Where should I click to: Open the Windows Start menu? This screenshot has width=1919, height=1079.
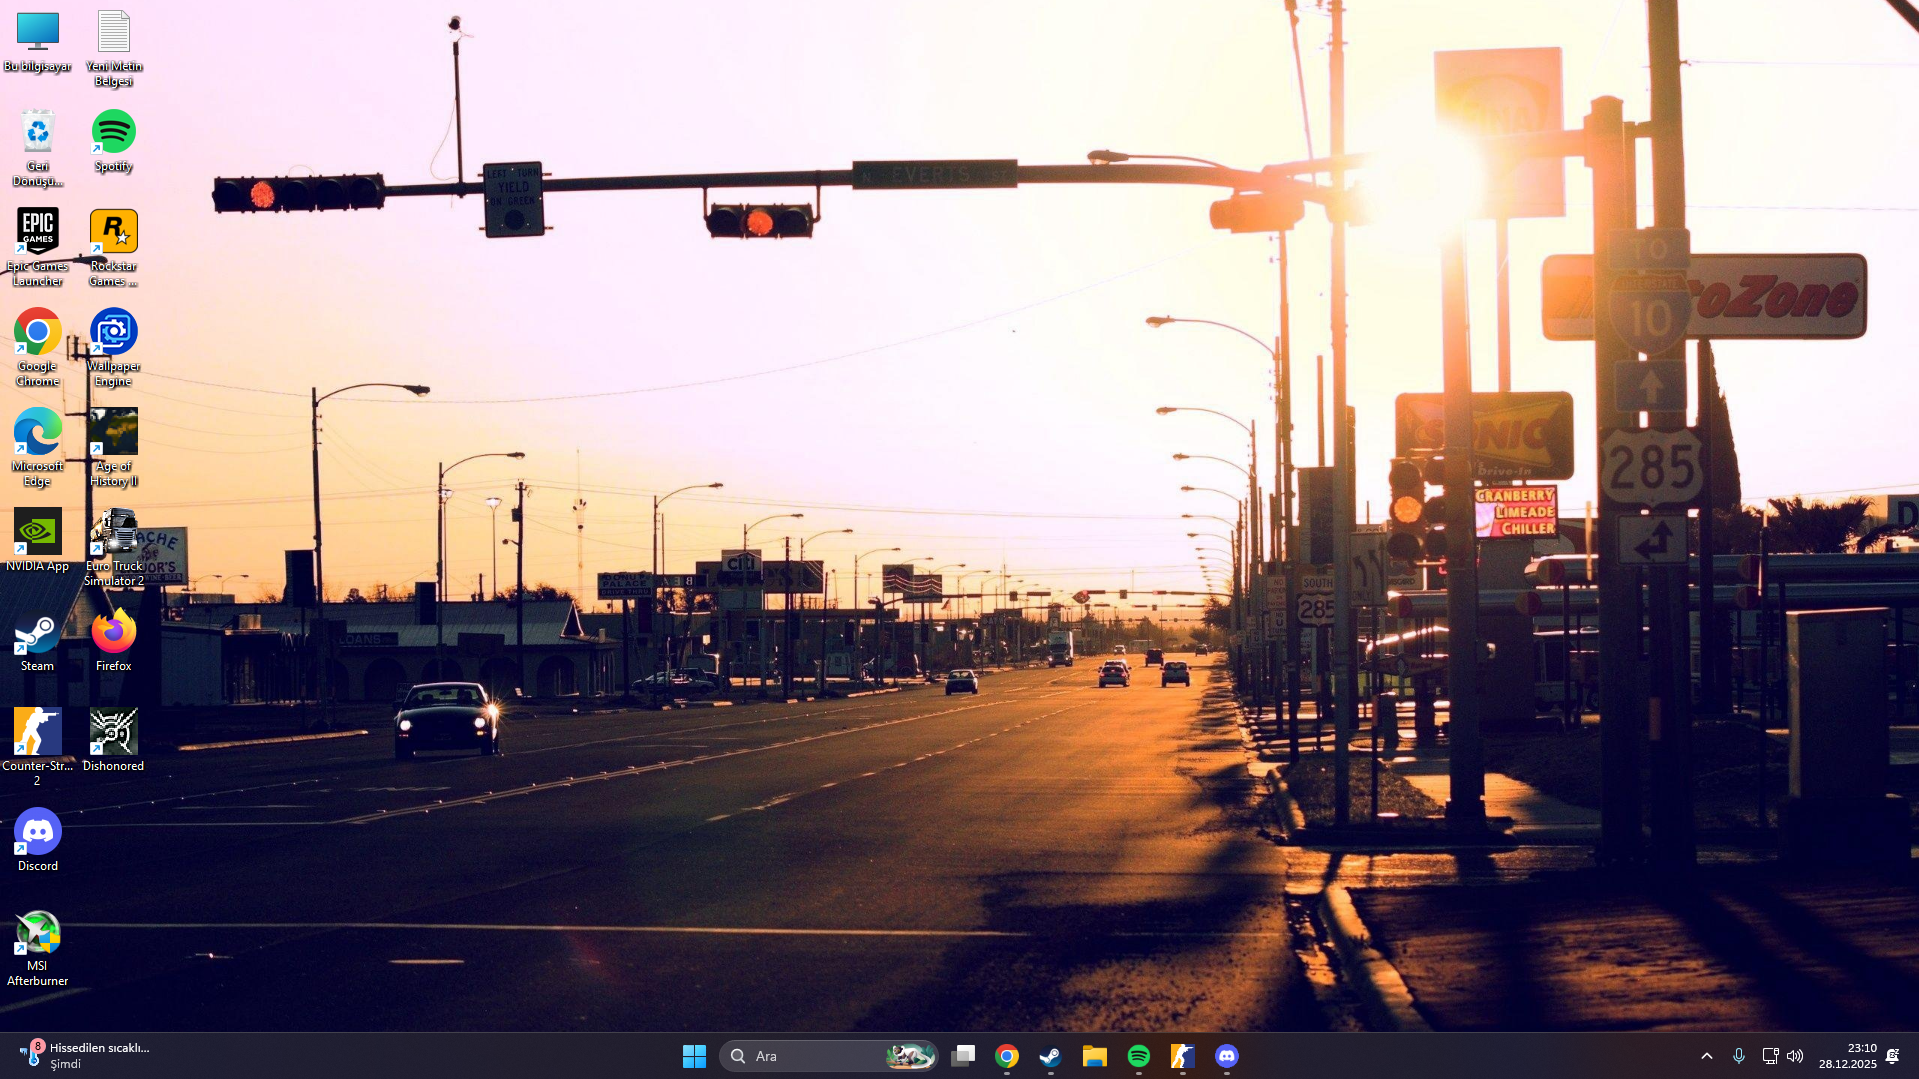(694, 1056)
